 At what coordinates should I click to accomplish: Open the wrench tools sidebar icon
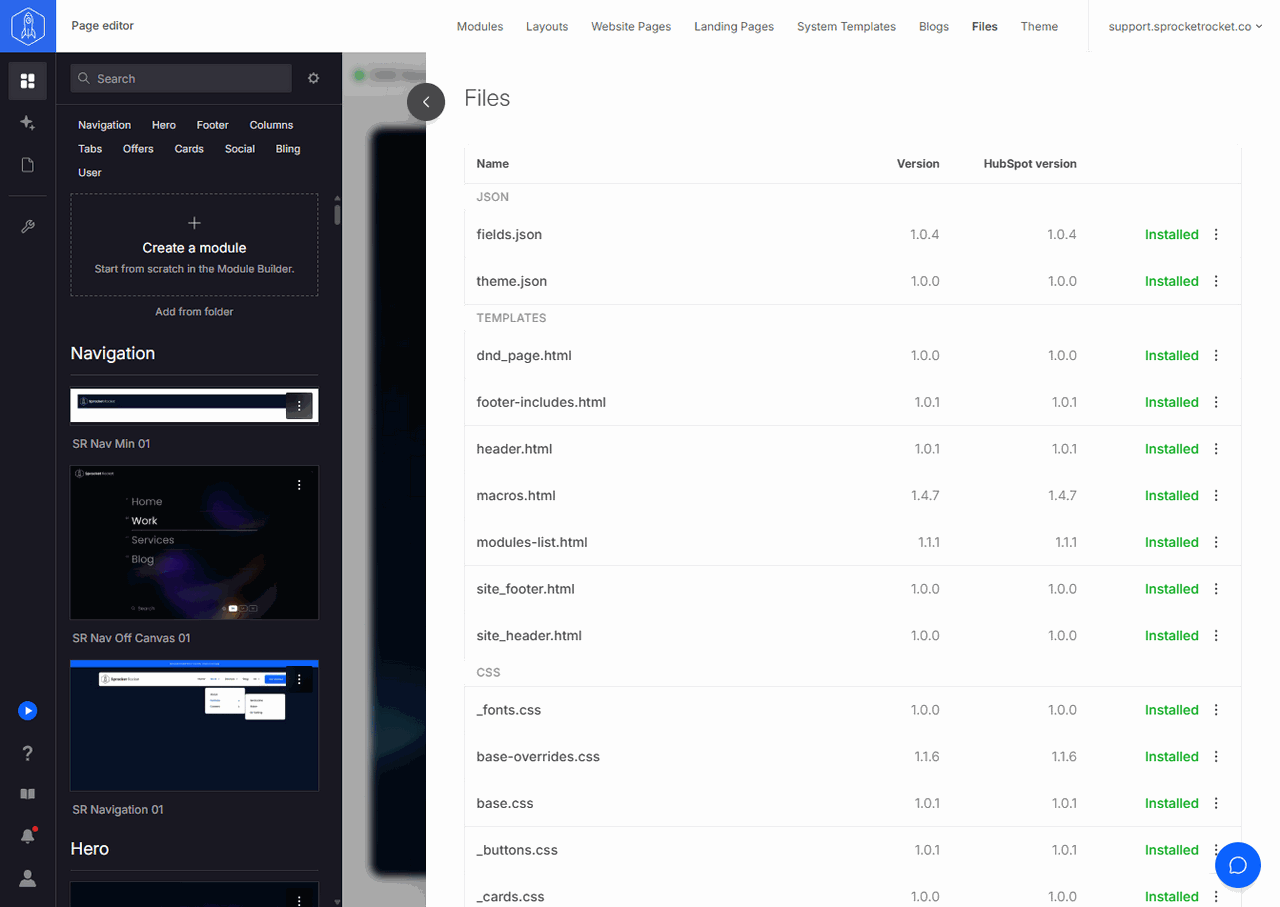click(28, 227)
